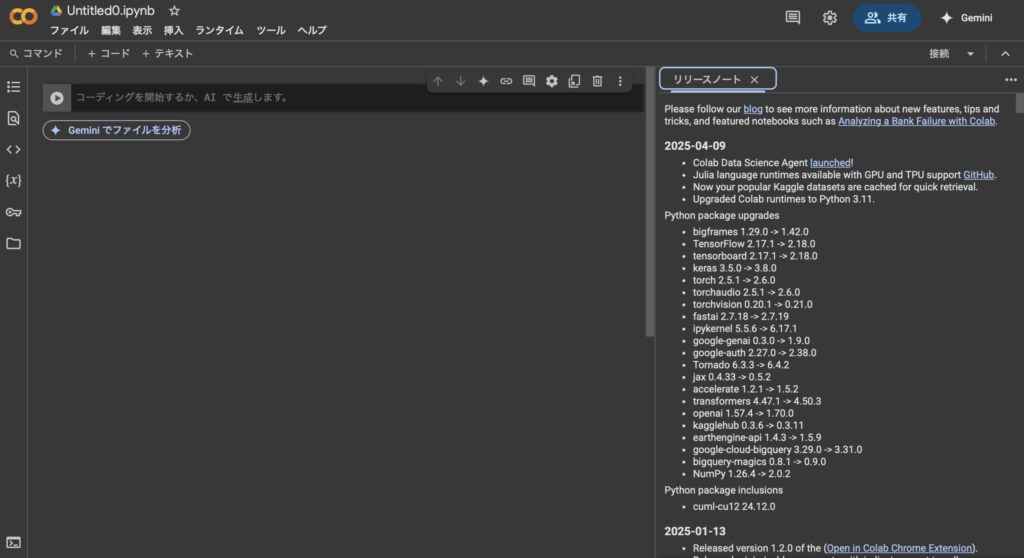Image resolution: width=1024 pixels, height=558 pixels.
Task: Click cuml-cu12 24.12.0 line
Action: point(734,506)
